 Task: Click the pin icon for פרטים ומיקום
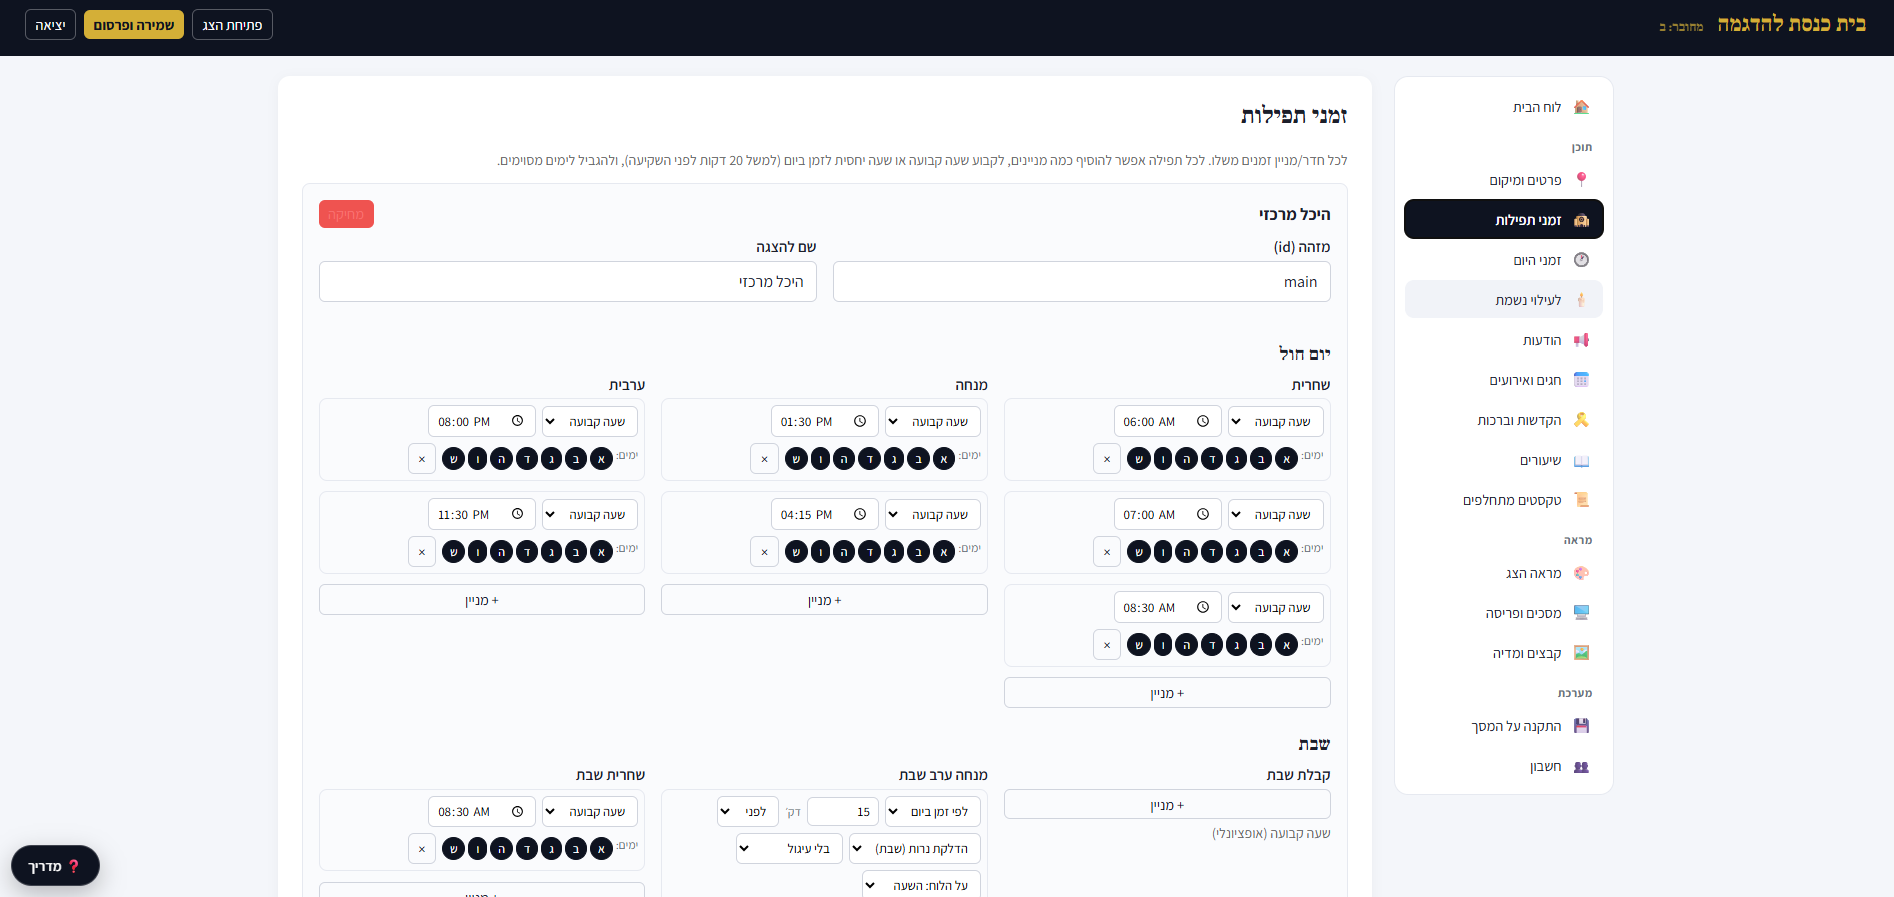click(x=1581, y=180)
